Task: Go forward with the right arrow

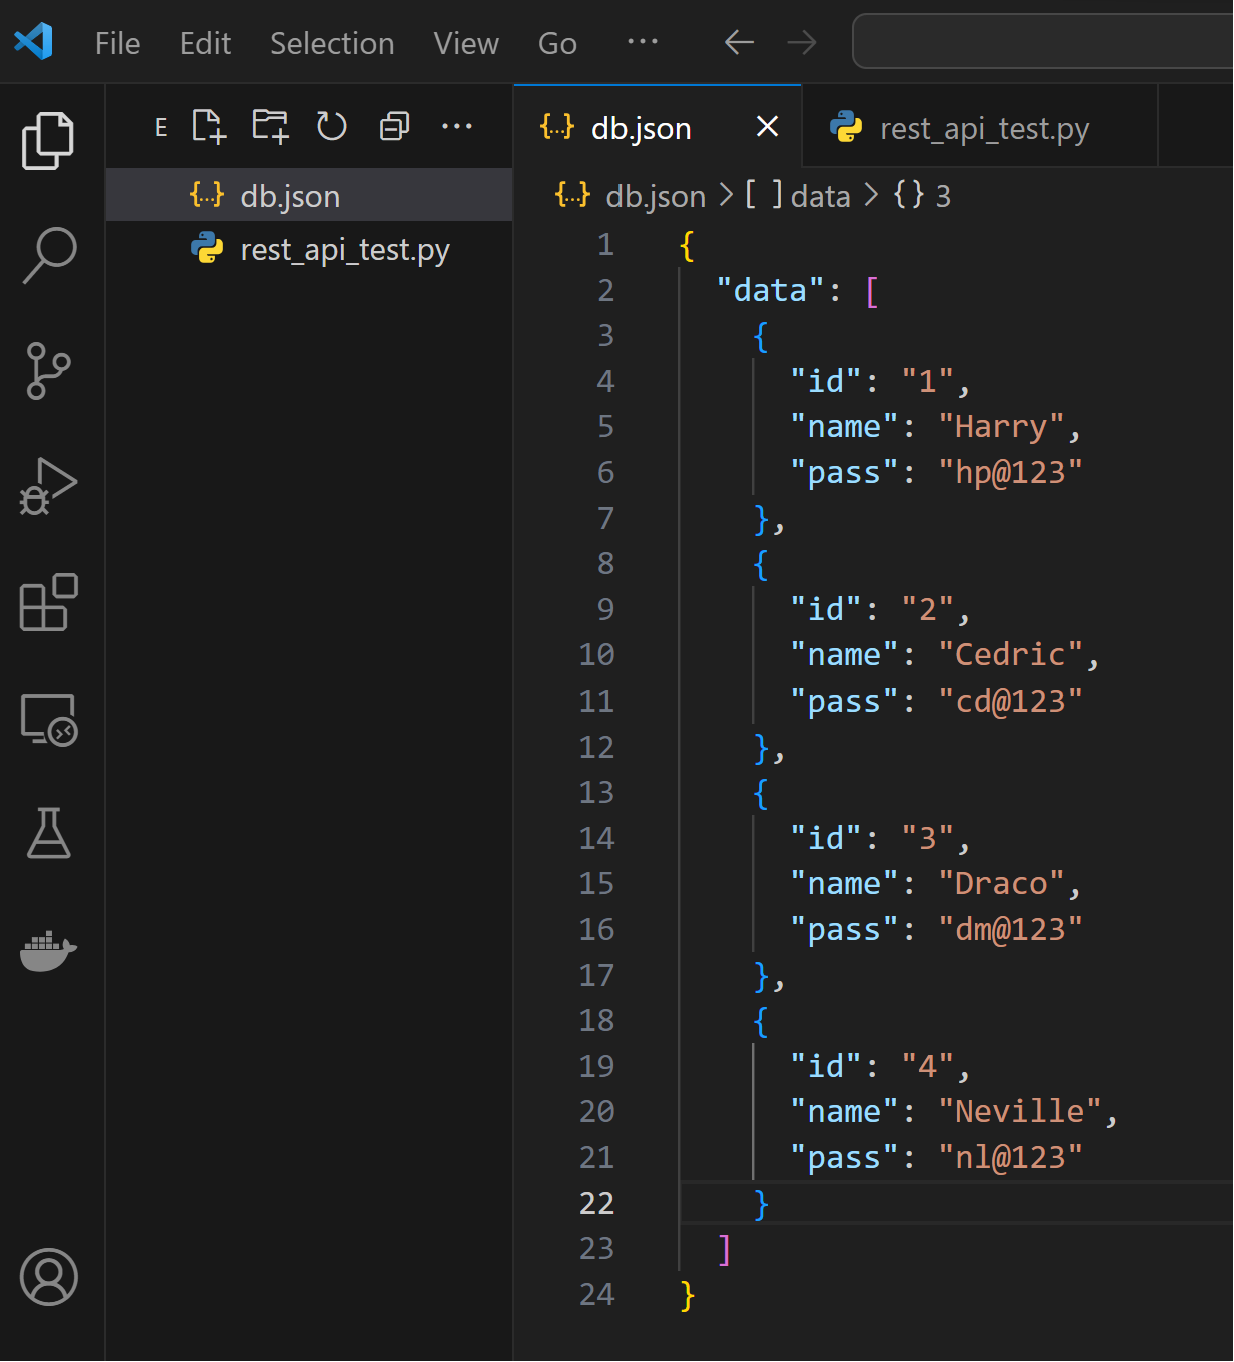Action: [802, 42]
